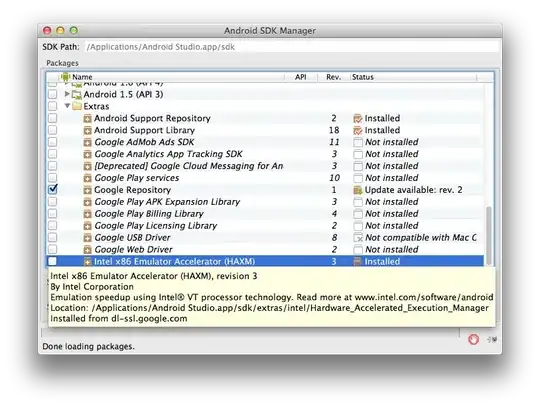Screen dimensions: 540x407
Task: Click not-installed status icon for Google Web Driver
Action: click(358, 250)
